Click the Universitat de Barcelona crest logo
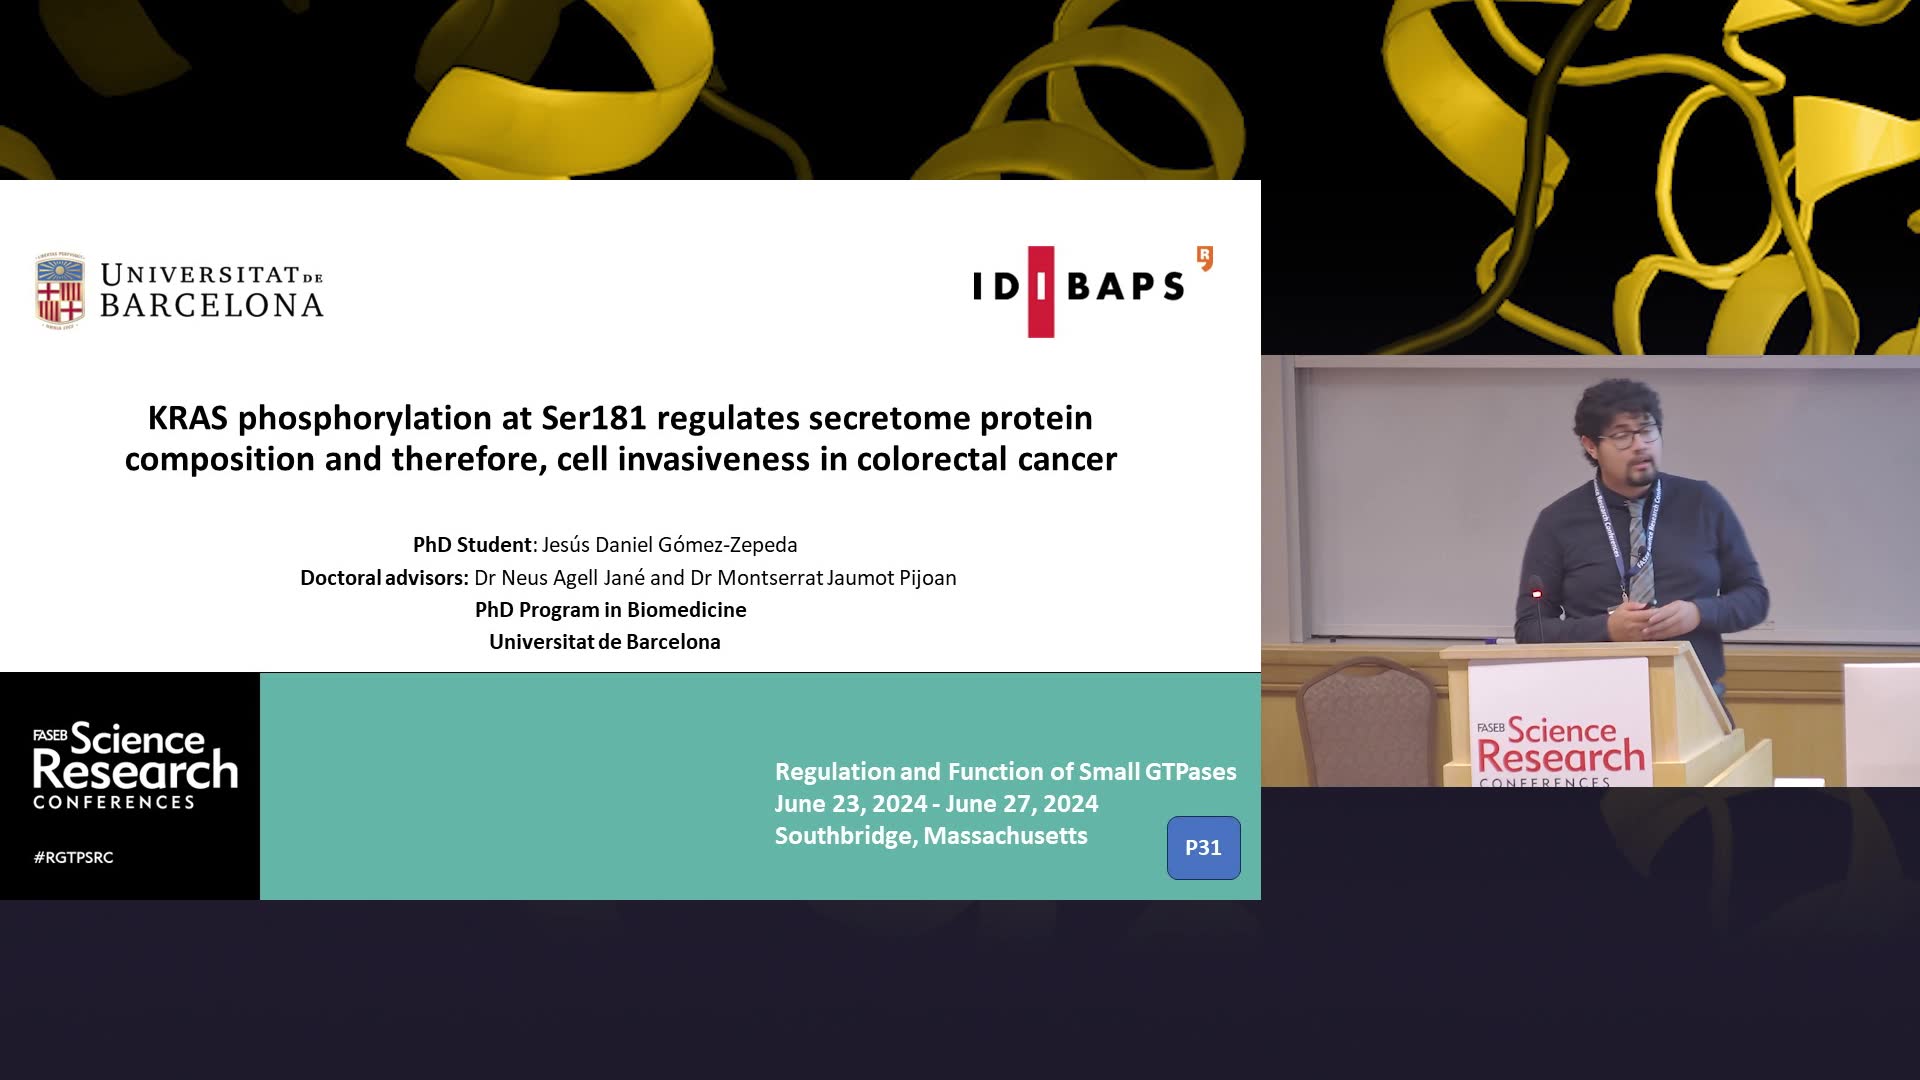The width and height of the screenshot is (1920, 1080). [x=60, y=291]
